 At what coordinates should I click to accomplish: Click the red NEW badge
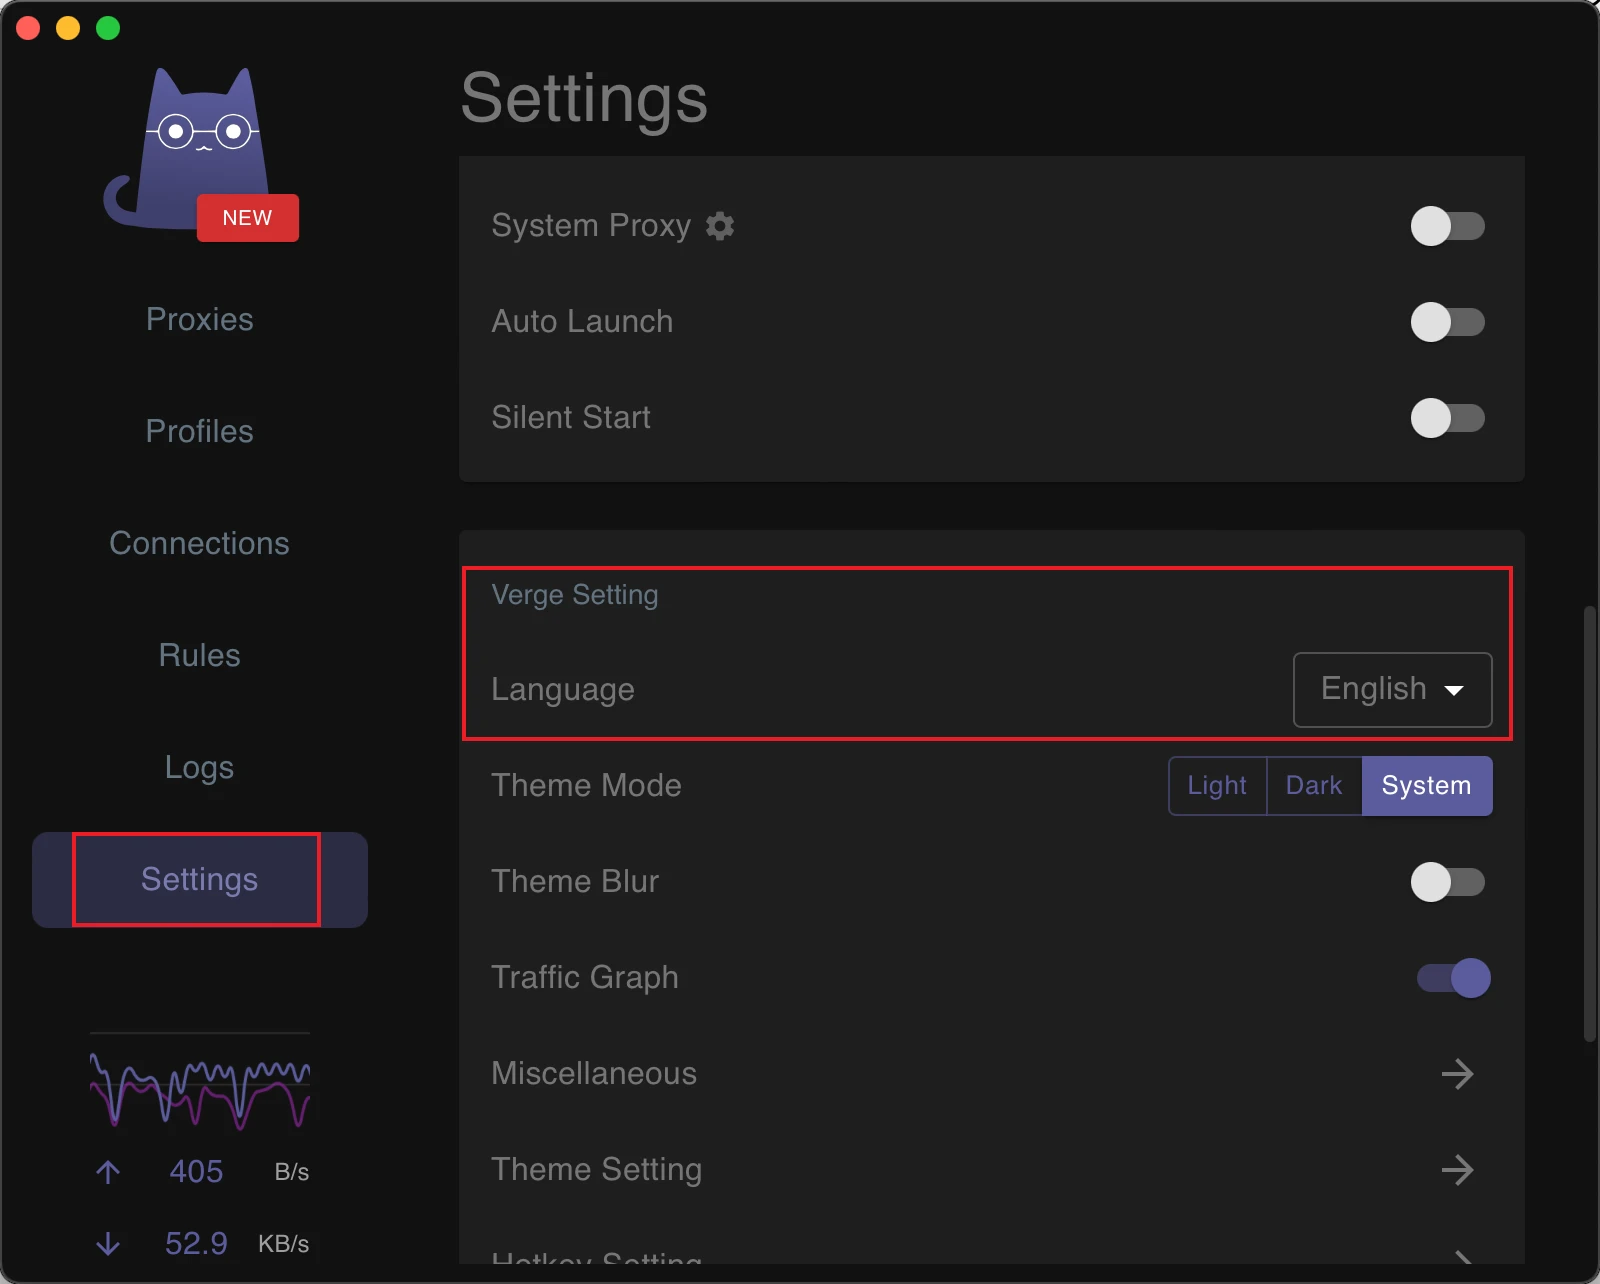point(247,218)
